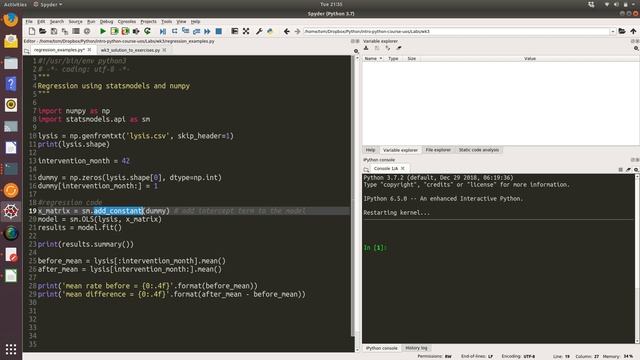Go back with left arrow icon

pyautogui.click(x=287, y=31)
